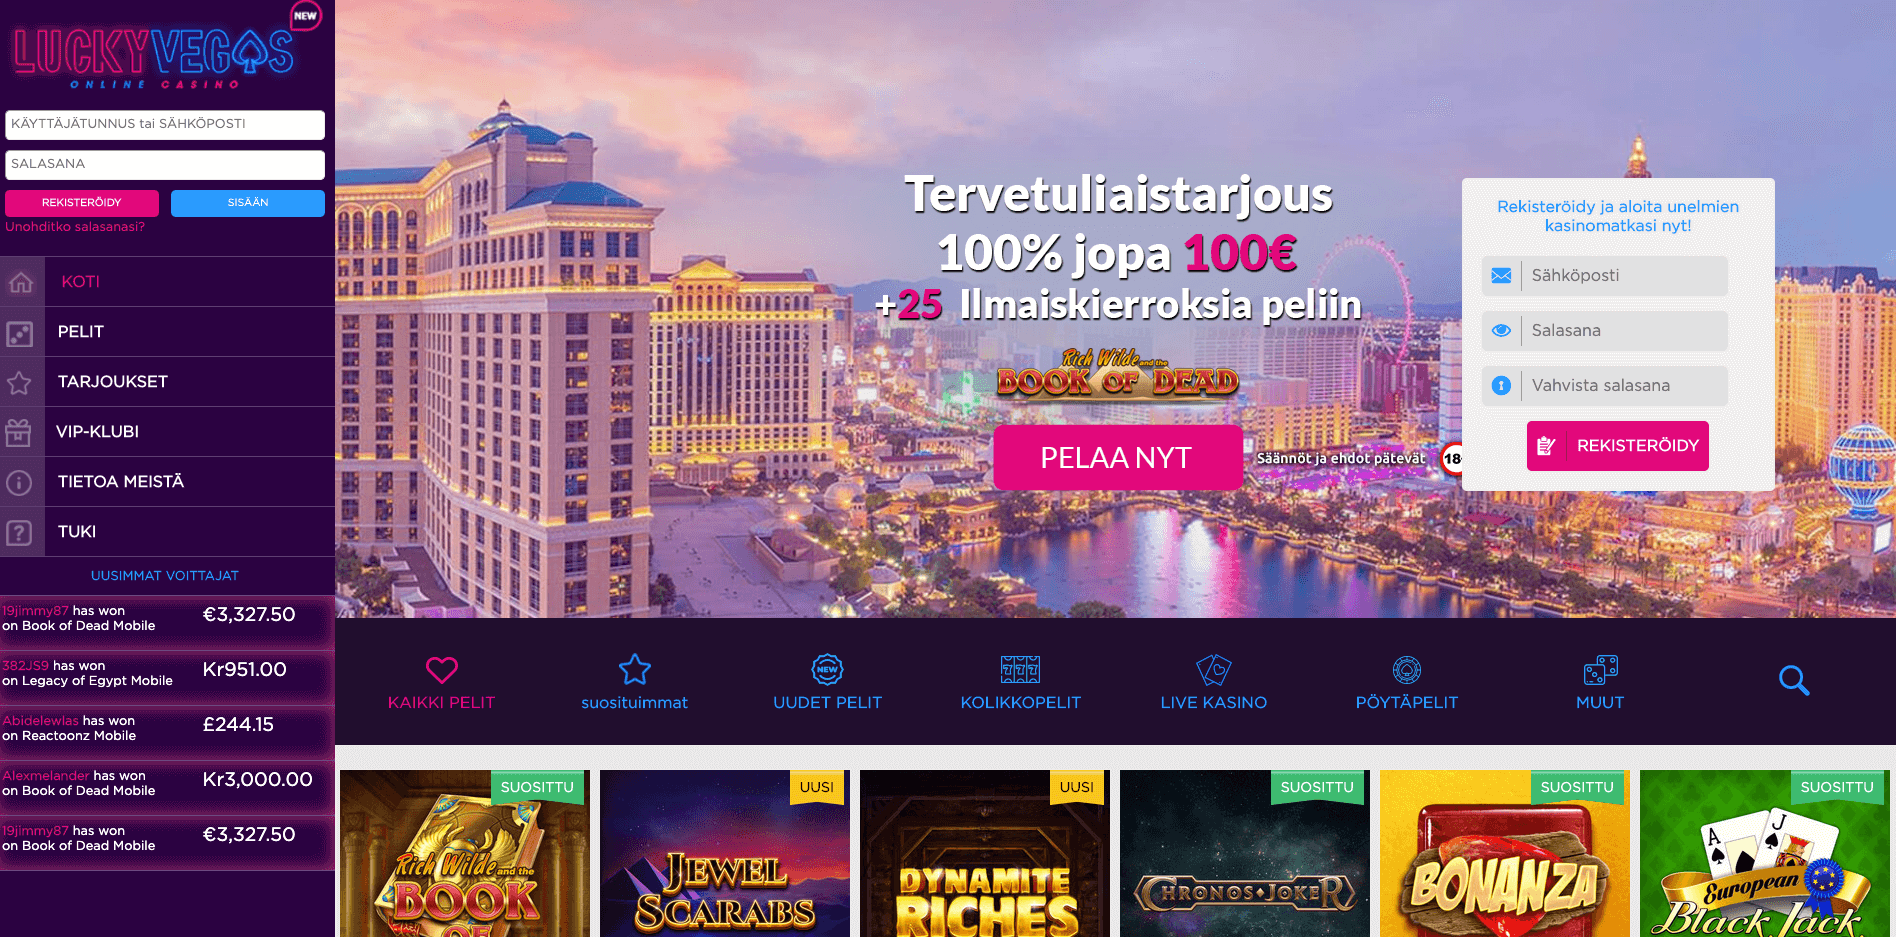Click the PELAA NYT banner button

pyautogui.click(x=1118, y=458)
